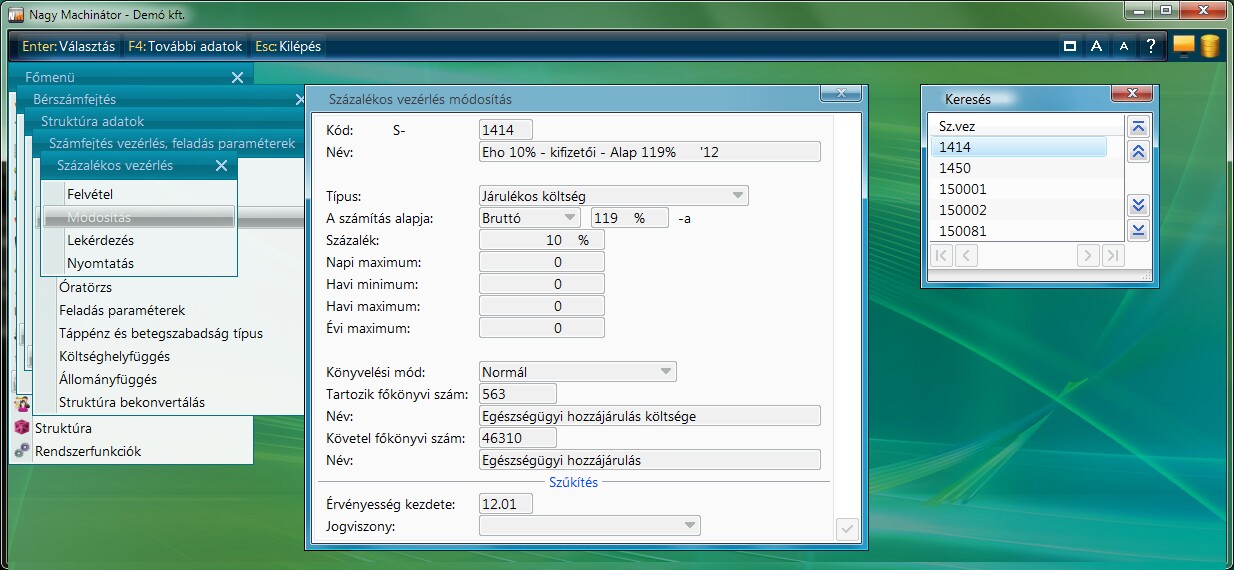Choose Nyomtatás in Százalékos vezérlés menu
1234x570 pixels.
click(100, 264)
